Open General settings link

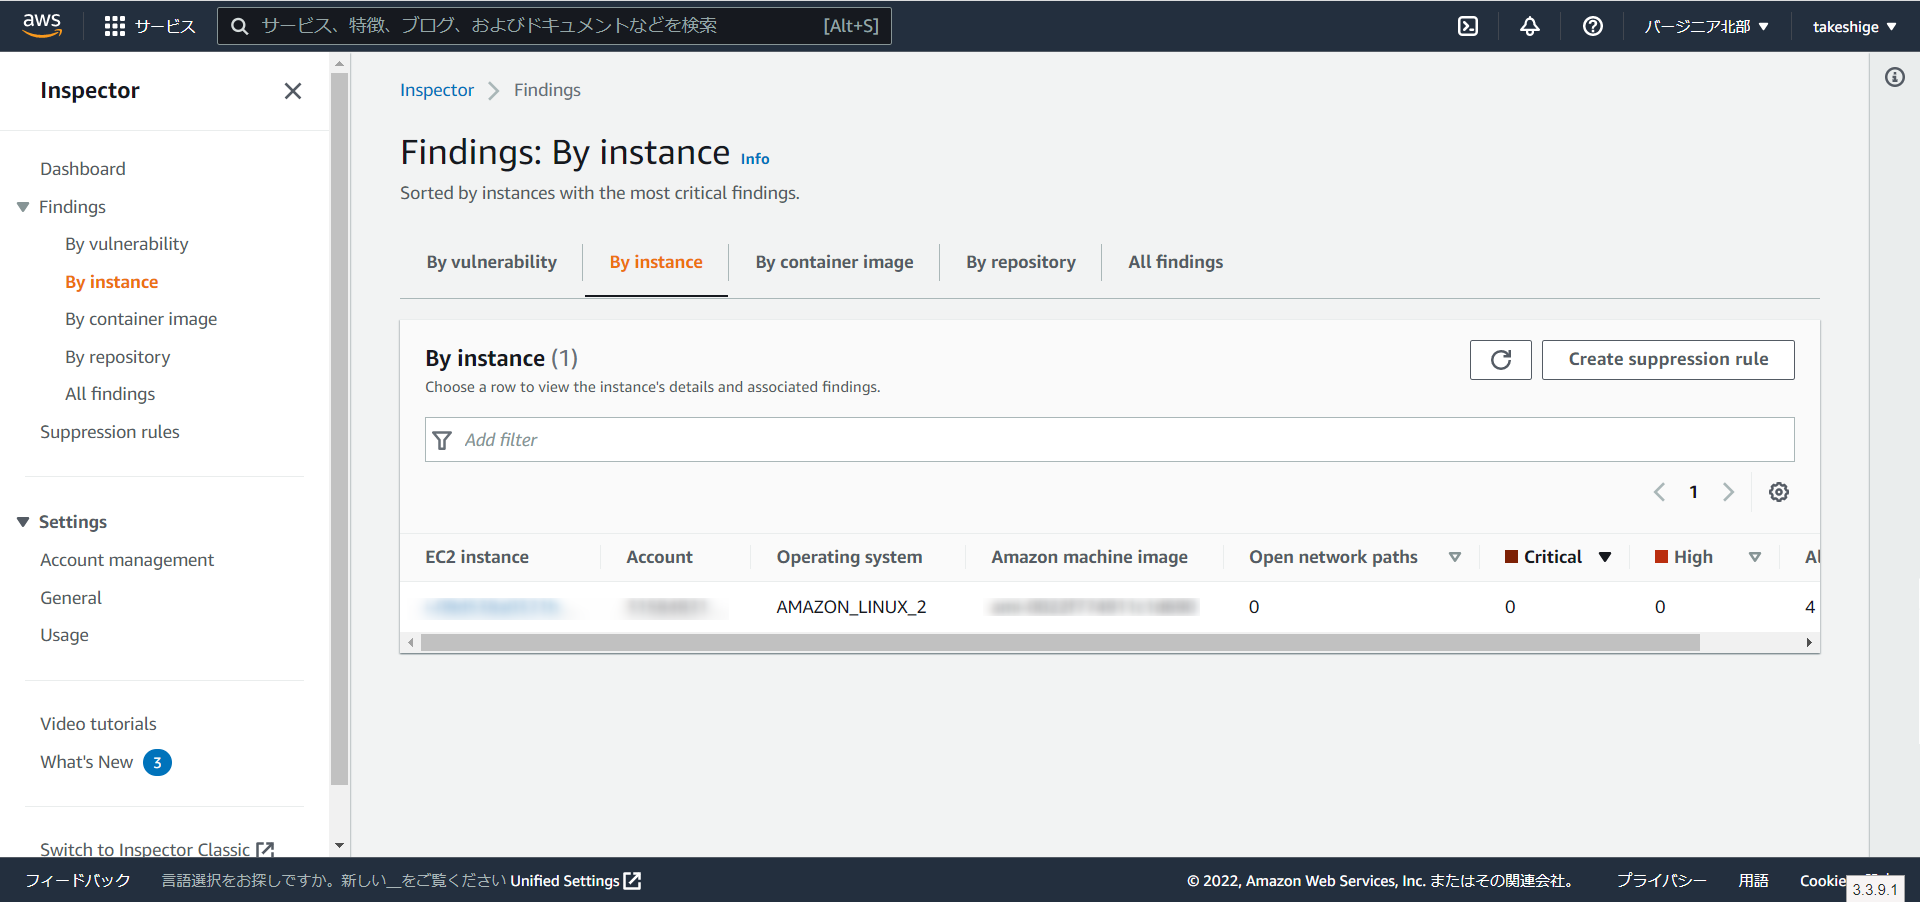[71, 598]
